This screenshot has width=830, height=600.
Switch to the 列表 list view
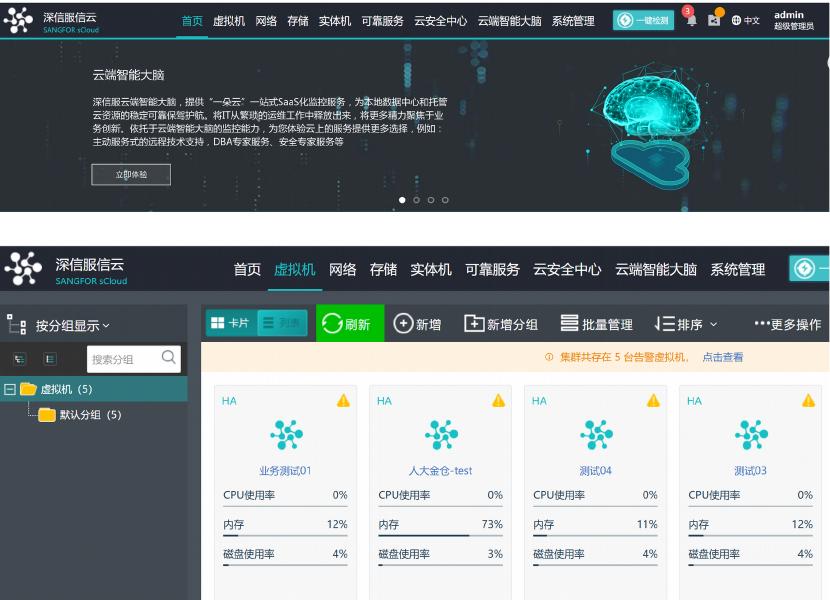[282, 323]
